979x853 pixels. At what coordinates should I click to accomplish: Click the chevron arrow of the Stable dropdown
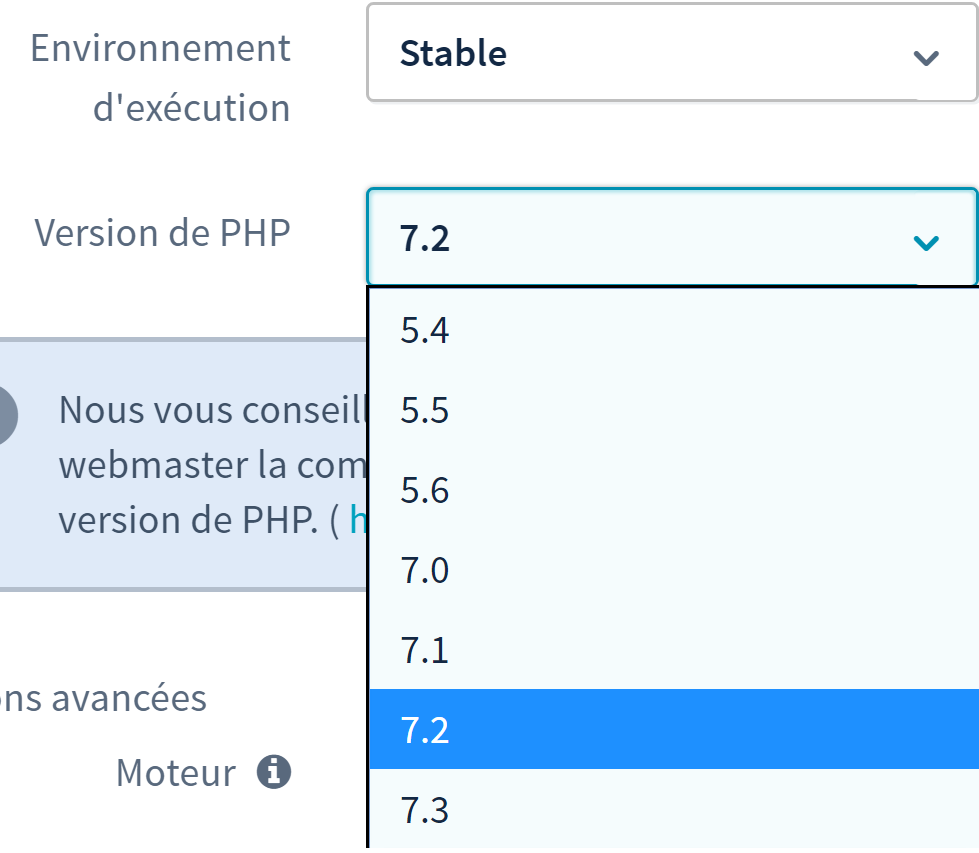pyautogui.click(x=927, y=57)
